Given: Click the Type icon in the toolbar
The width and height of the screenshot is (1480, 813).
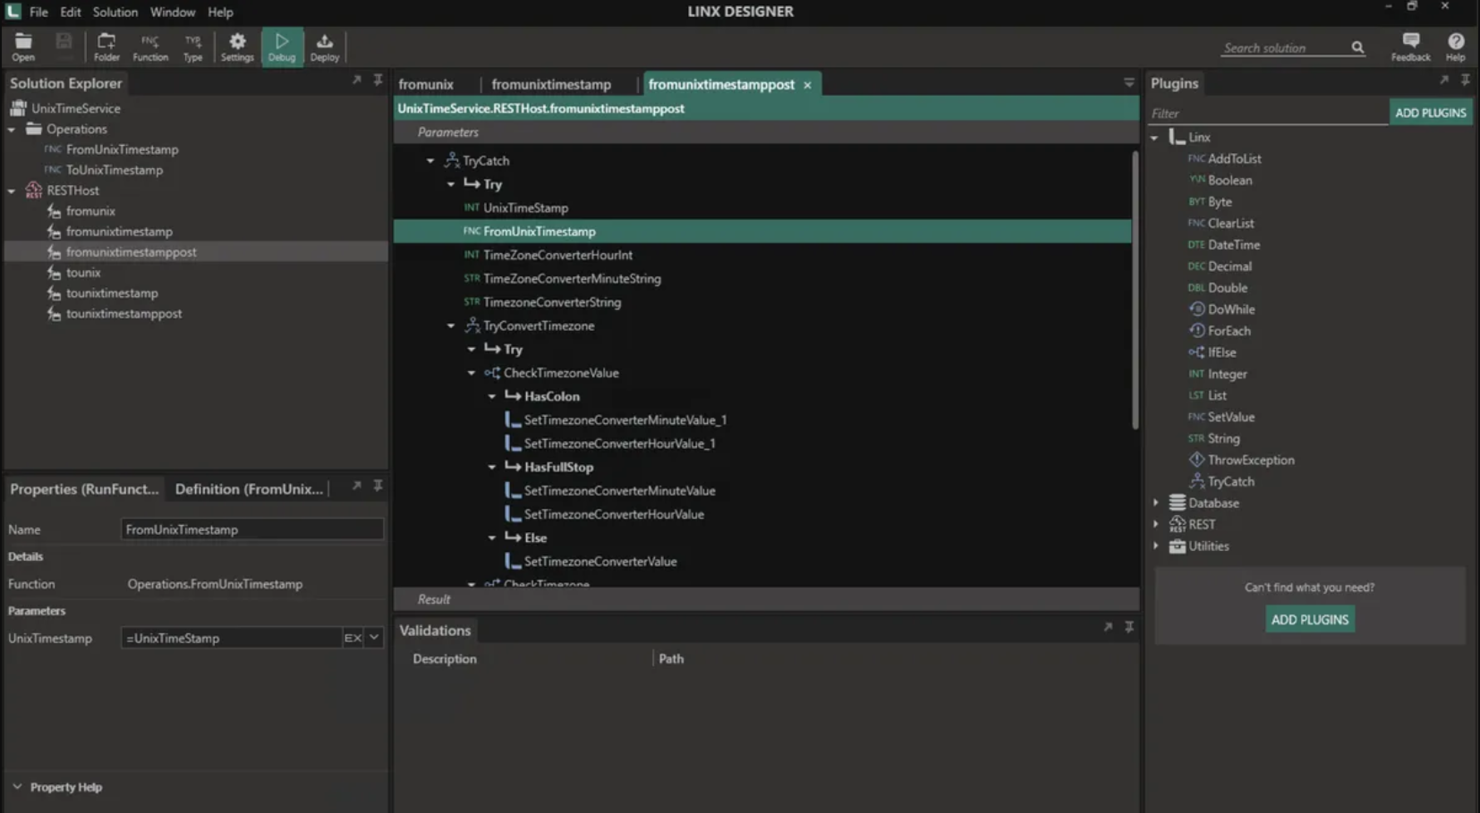Looking at the screenshot, I should pos(192,44).
